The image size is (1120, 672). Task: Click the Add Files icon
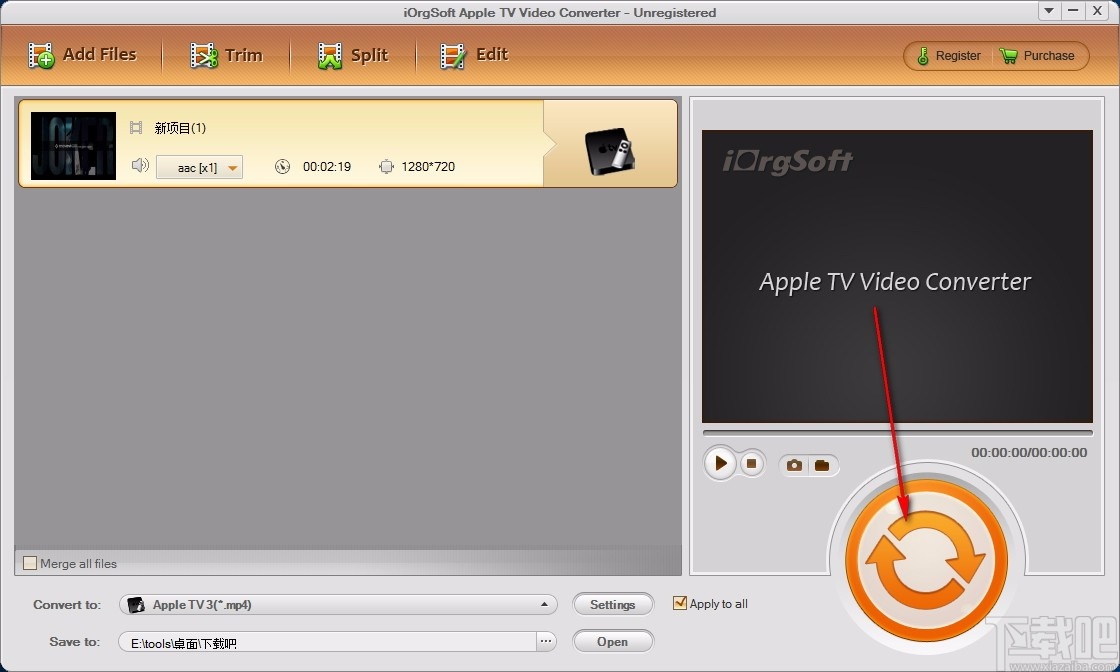[x=41, y=55]
